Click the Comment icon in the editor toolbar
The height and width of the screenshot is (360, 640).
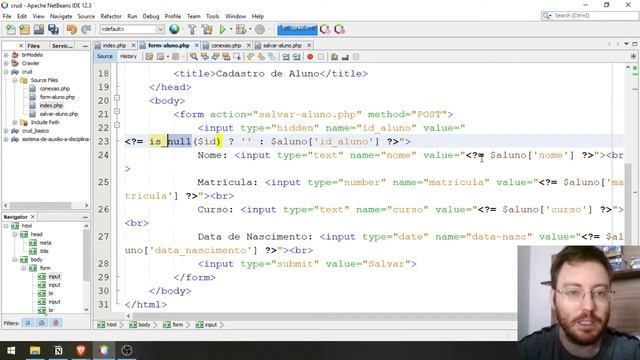[334, 57]
